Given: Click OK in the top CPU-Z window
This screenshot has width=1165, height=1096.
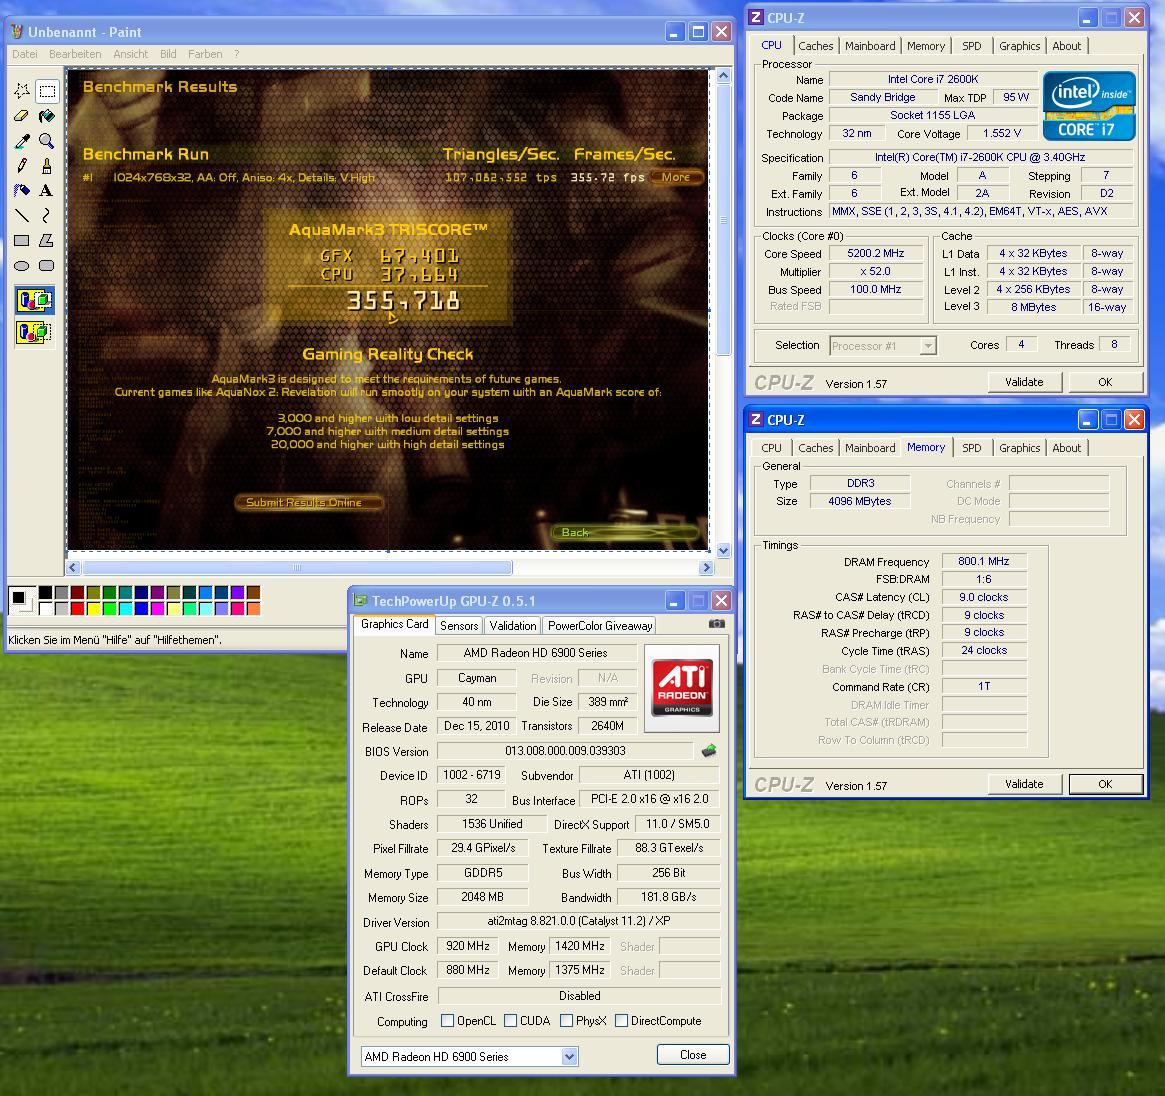Looking at the screenshot, I should point(1106,382).
